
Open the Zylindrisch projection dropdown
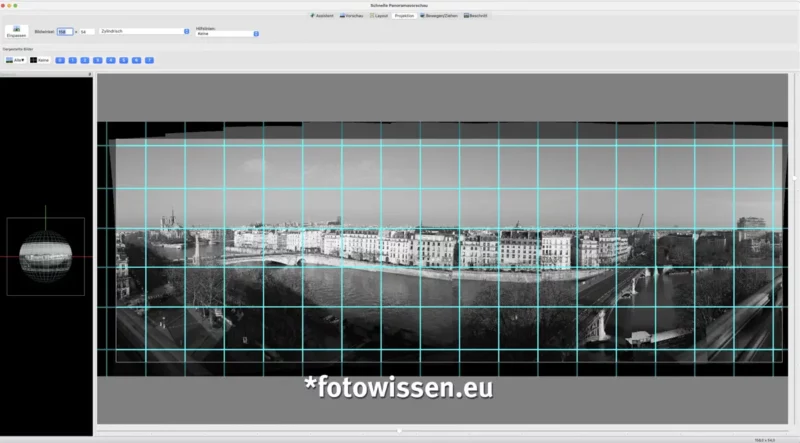[x=144, y=31]
